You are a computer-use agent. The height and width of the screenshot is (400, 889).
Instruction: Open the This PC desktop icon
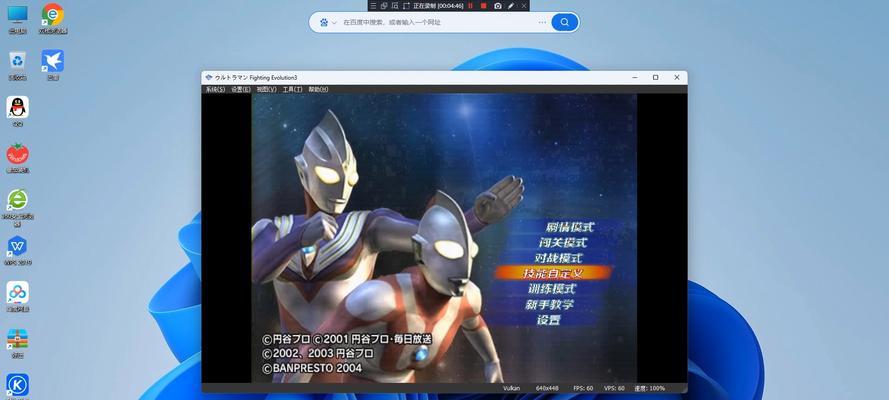tap(18, 19)
